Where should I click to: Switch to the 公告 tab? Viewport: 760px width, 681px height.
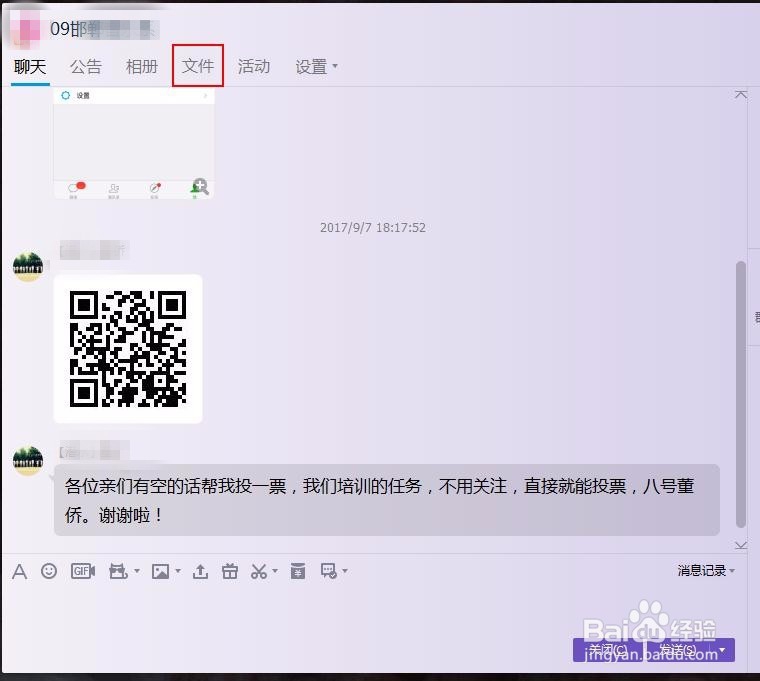pos(86,66)
